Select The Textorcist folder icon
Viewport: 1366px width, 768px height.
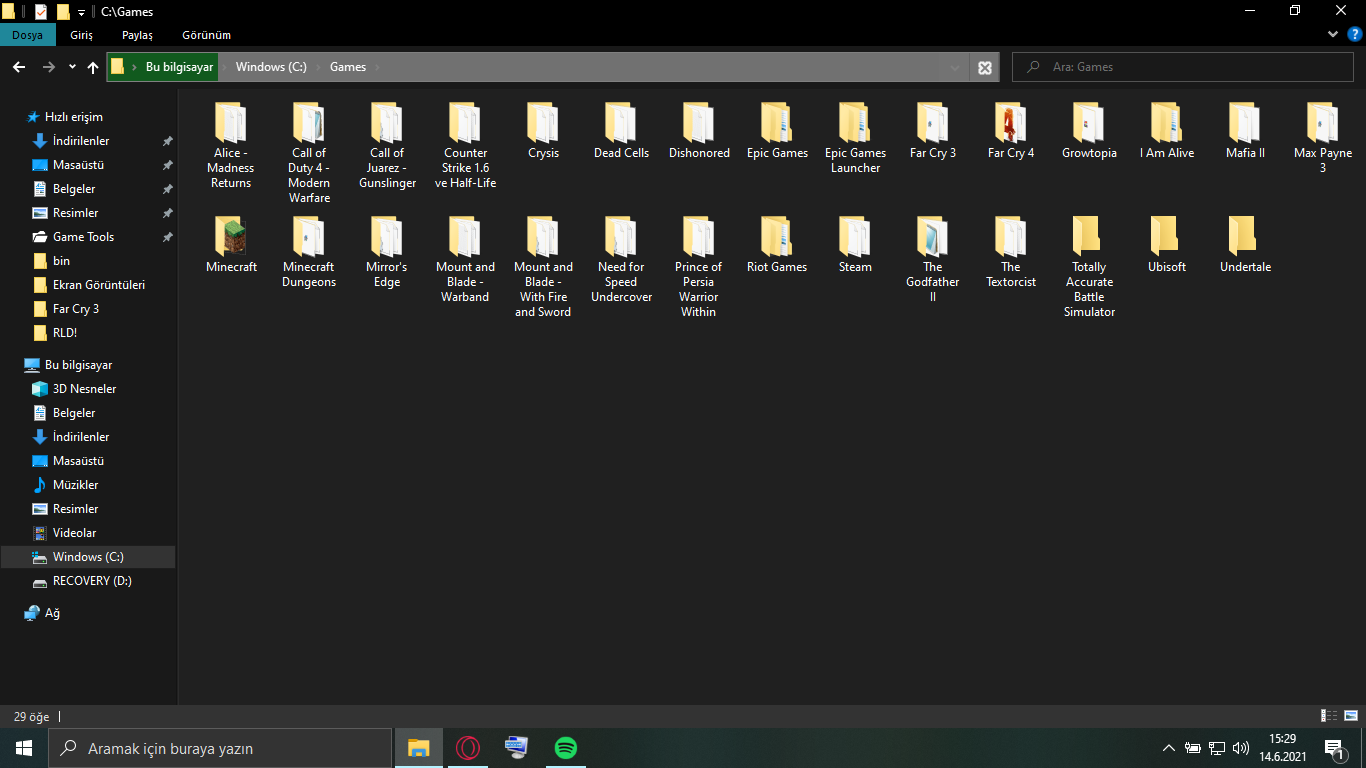(x=1010, y=236)
